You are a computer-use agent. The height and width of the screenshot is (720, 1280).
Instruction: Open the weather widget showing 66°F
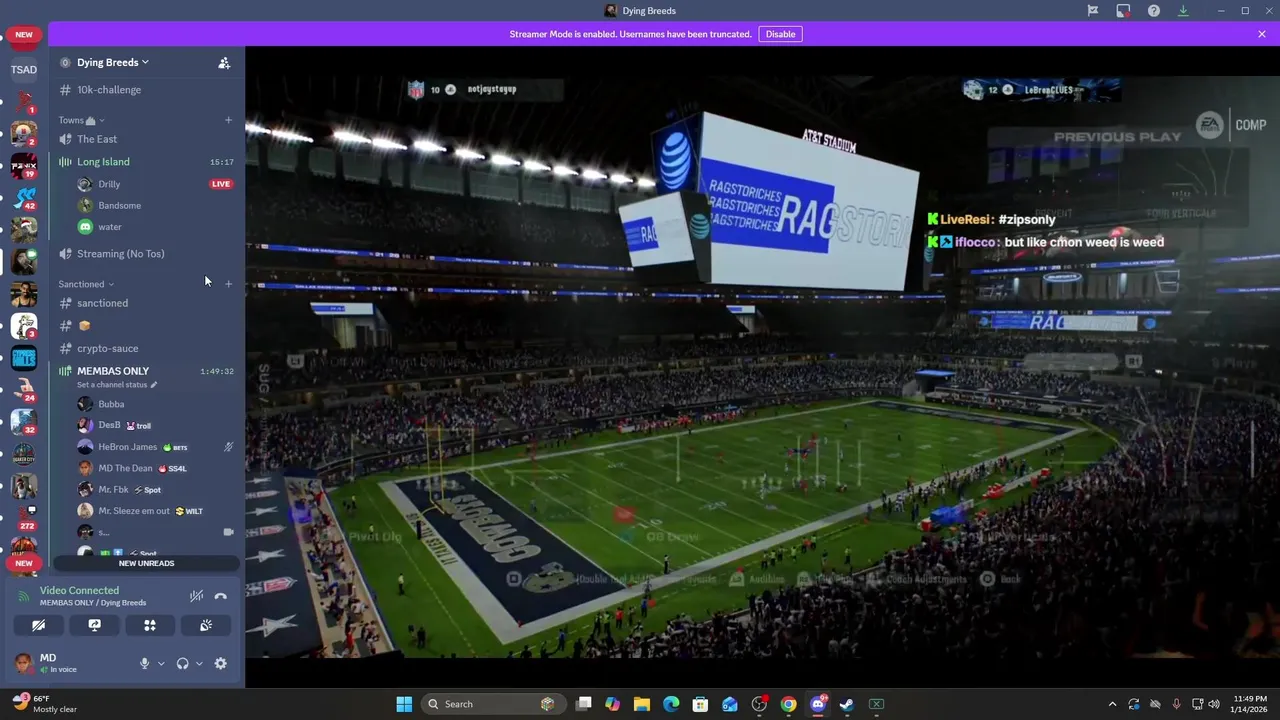(x=45, y=704)
